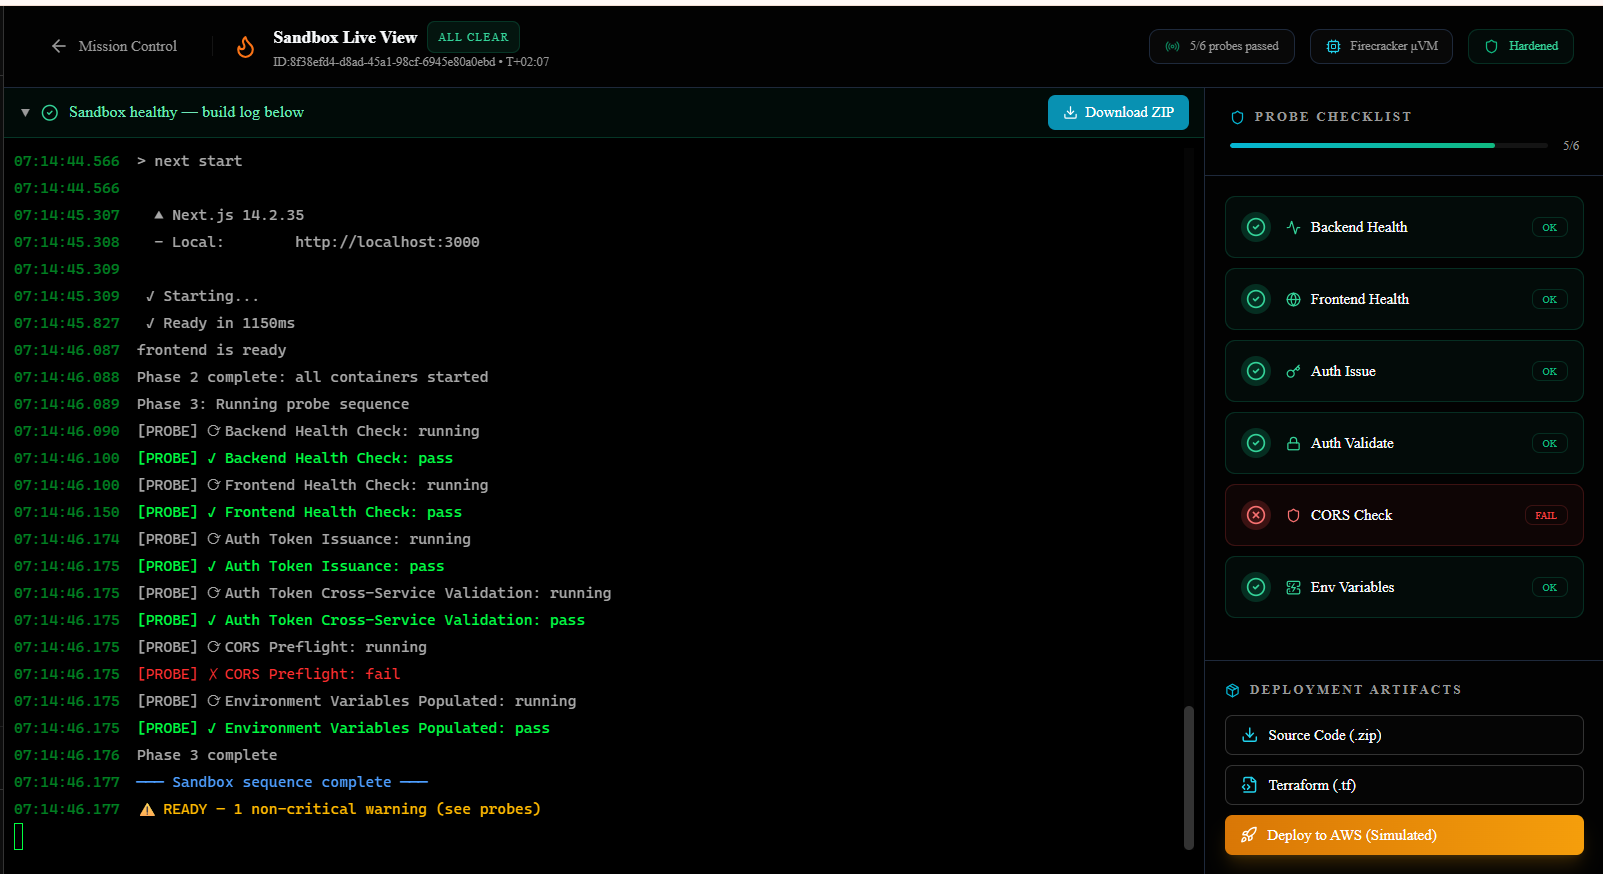This screenshot has height=874, width=1603.
Task: Click Auth Issue green check circle
Action: coord(1256,371)
